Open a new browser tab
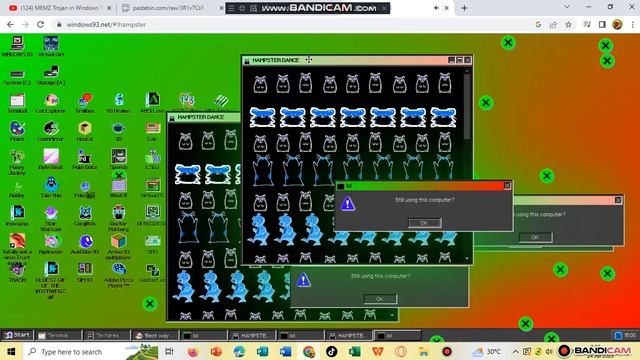The width and height of the screenshot is (640, 360). pos(464,8)
